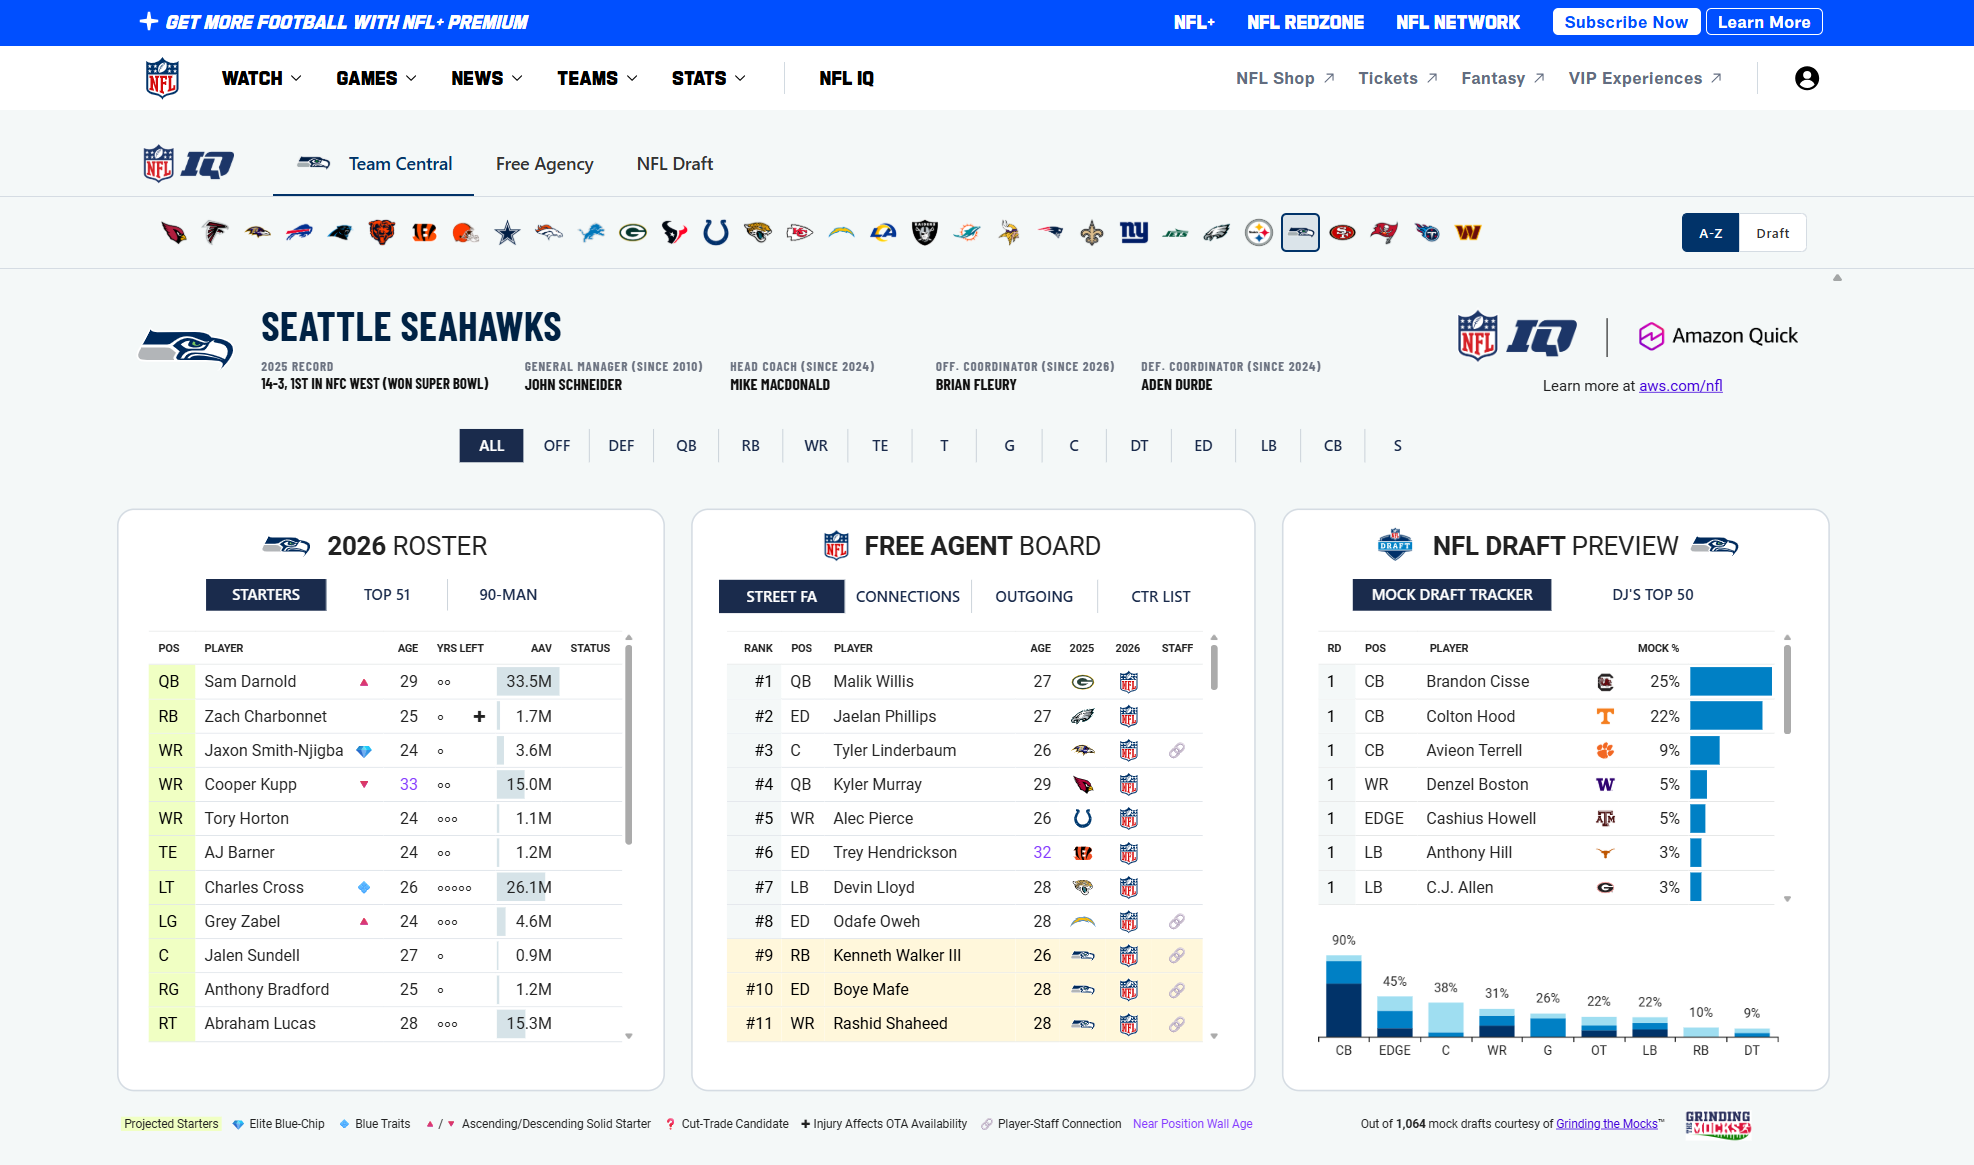Click the Pittsburgh Steelers logo
1974x1165 pixels.
(1258, 232)
